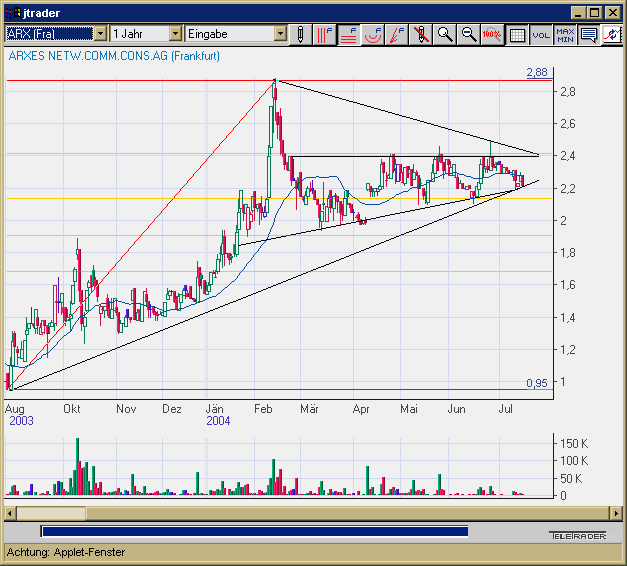Click the scrollbar right arrow
Viewport: 627px width, 566px height.
click(x=616, y=513)
